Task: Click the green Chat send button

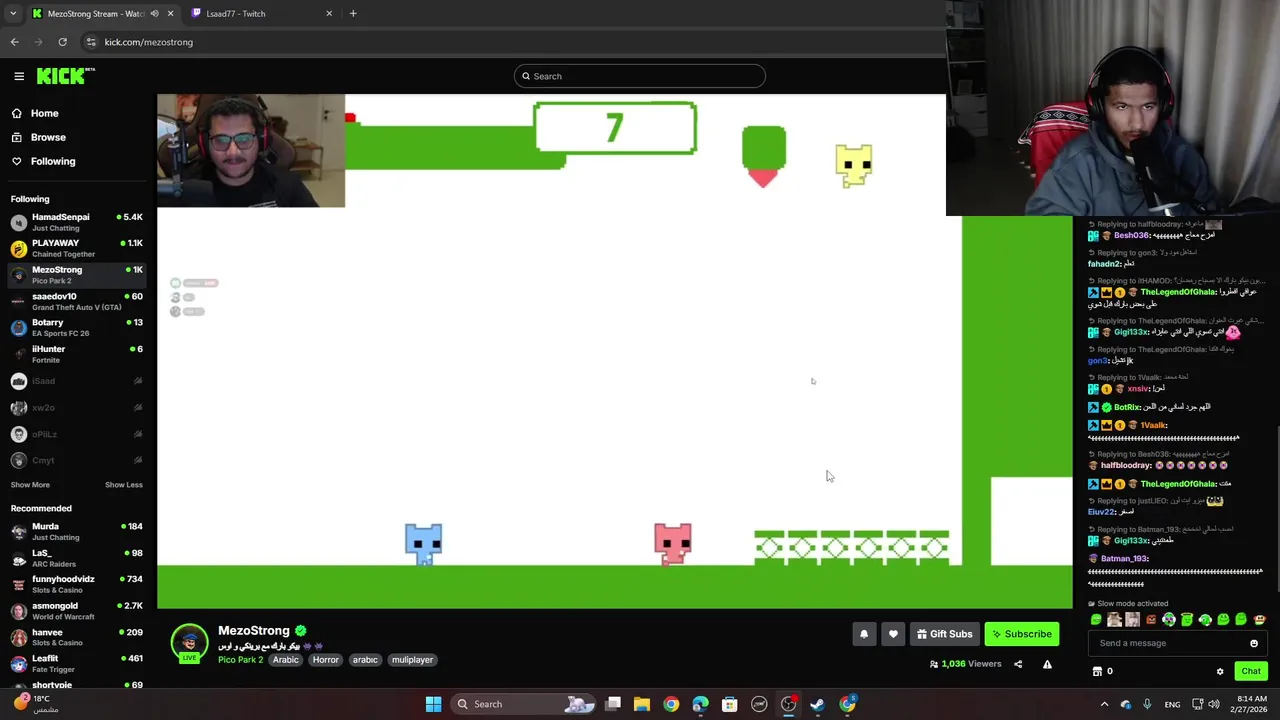Action: 1250,671
